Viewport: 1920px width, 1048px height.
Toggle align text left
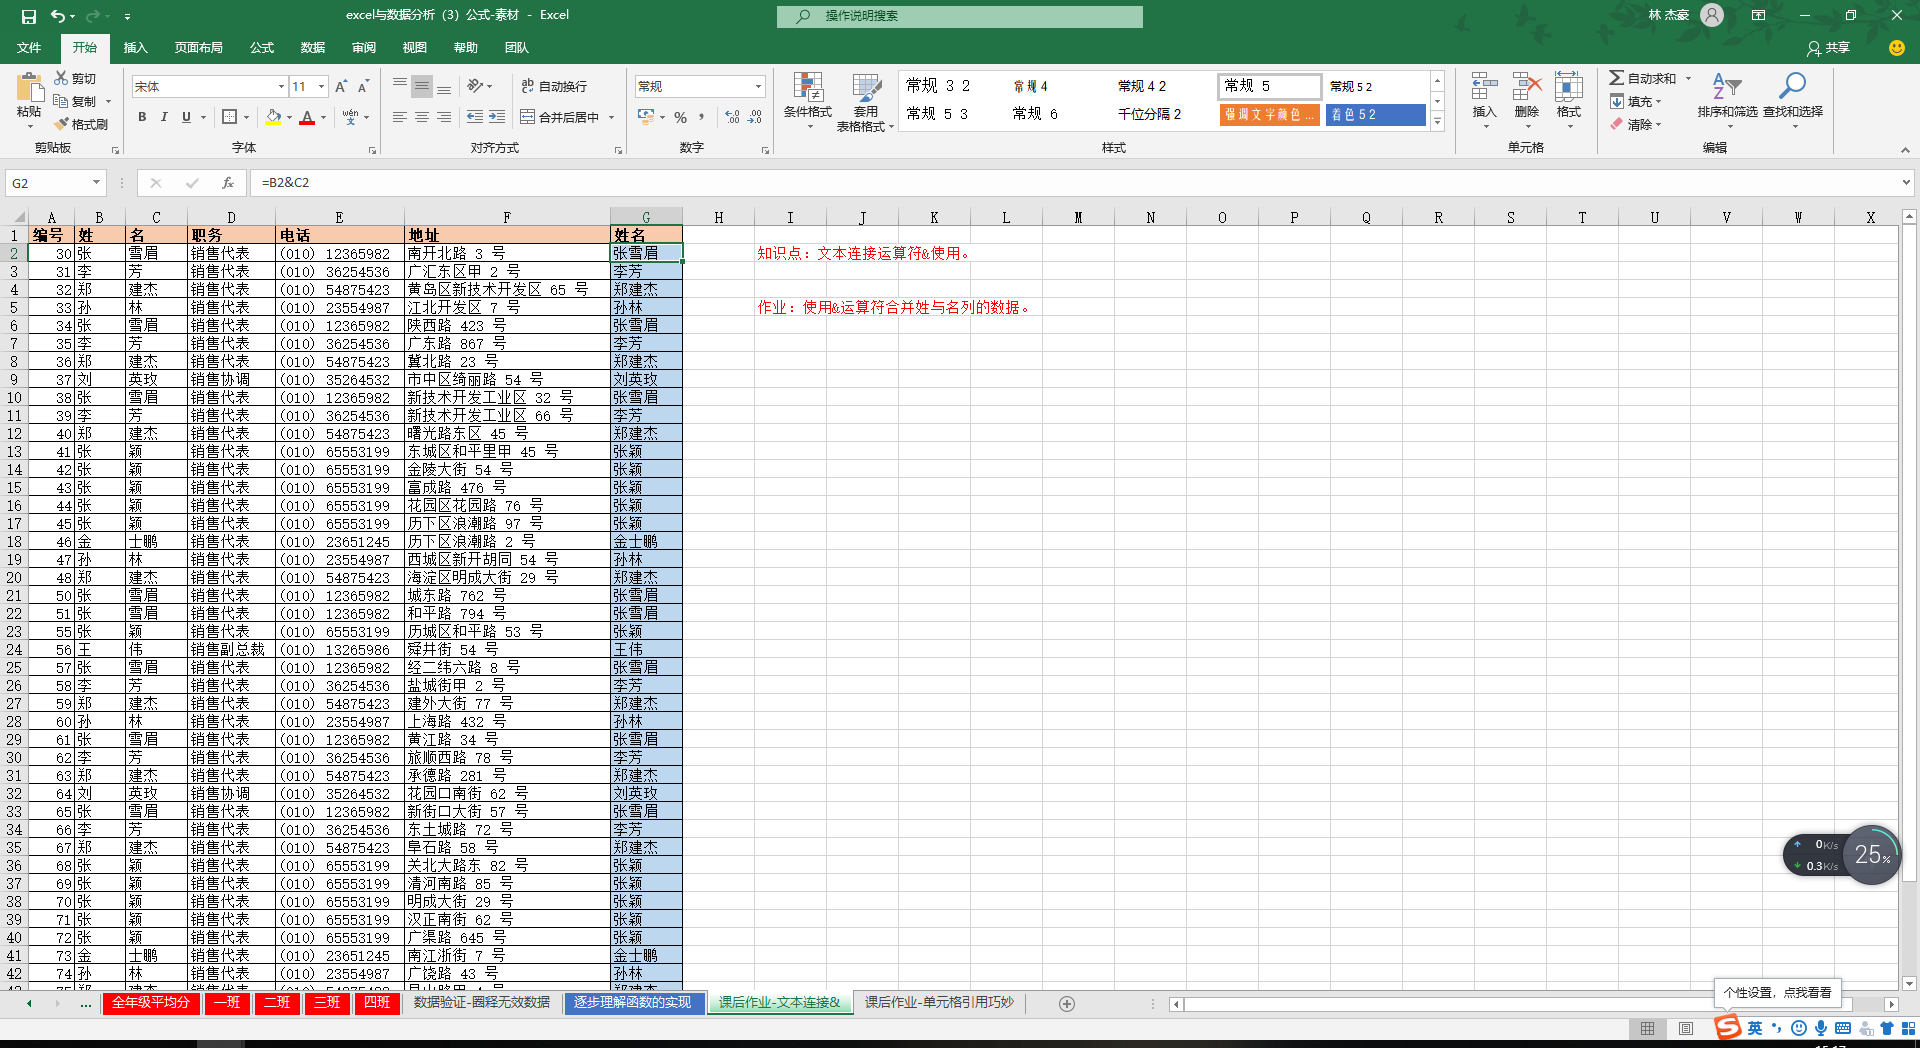pyautogui.click(x=400, y=117)
